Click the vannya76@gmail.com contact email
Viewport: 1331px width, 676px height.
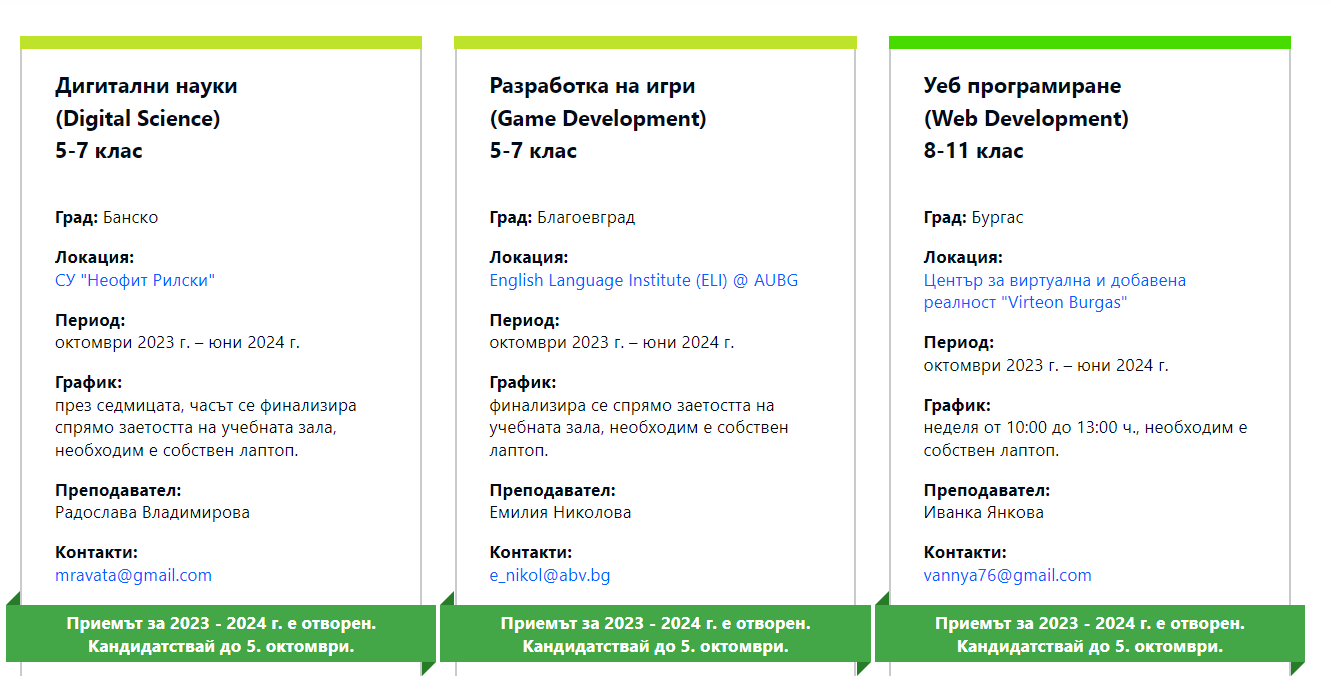coord(1007,575)
